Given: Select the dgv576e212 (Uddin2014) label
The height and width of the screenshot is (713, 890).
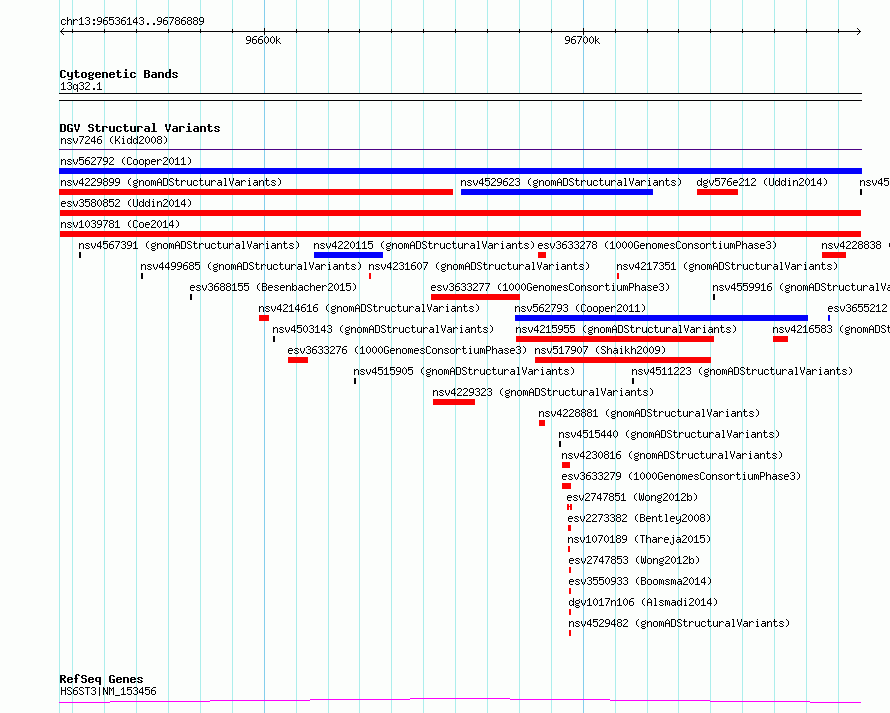Looking at the screenshot, I should 762,182.
